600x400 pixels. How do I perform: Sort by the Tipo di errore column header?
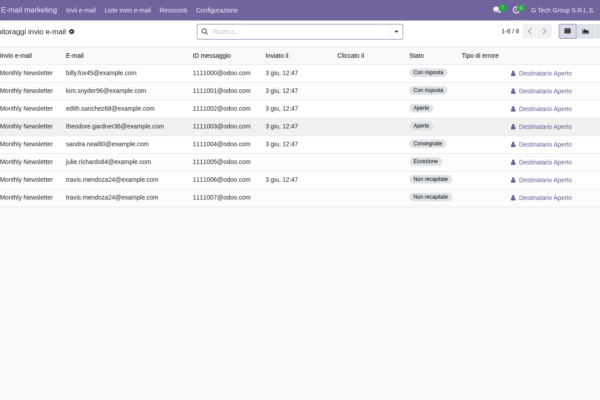click(x=480, y=56)
